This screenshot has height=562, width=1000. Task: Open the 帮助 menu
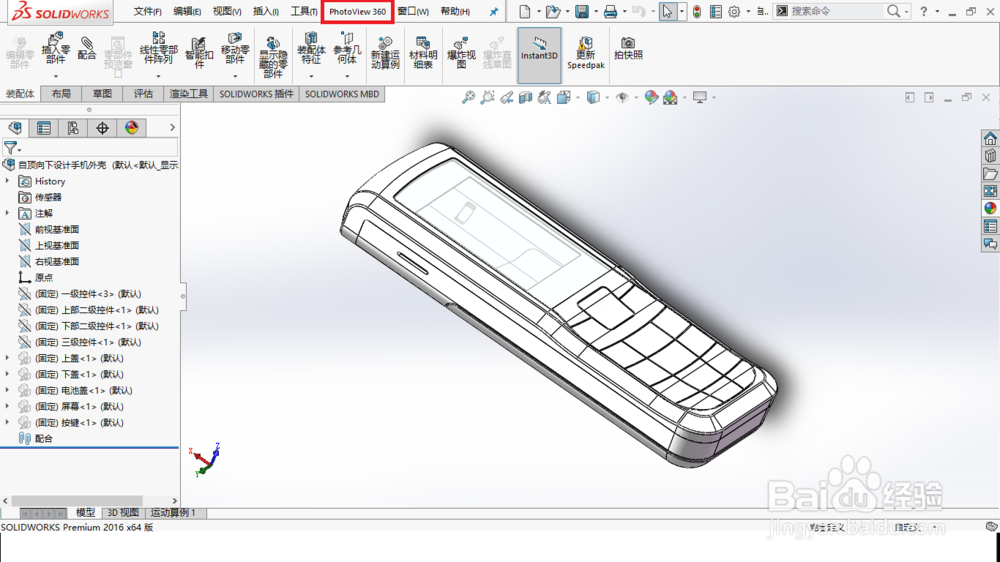pyautogui.click(x=455, y=11)
